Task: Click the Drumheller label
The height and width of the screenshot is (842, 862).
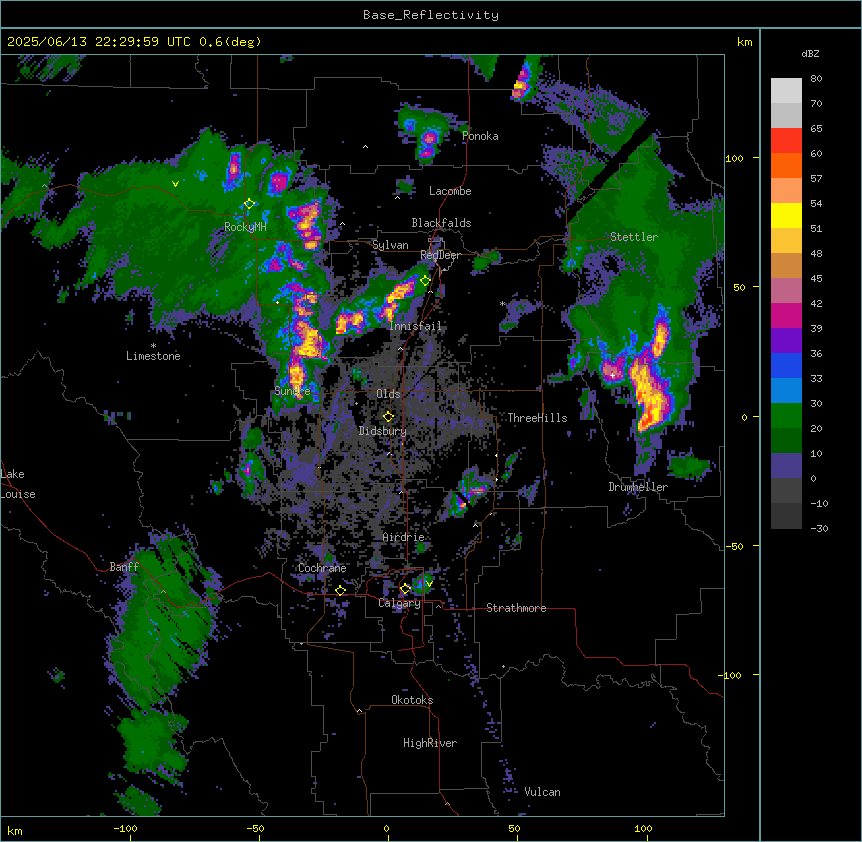Action: [x=638, y=487]
